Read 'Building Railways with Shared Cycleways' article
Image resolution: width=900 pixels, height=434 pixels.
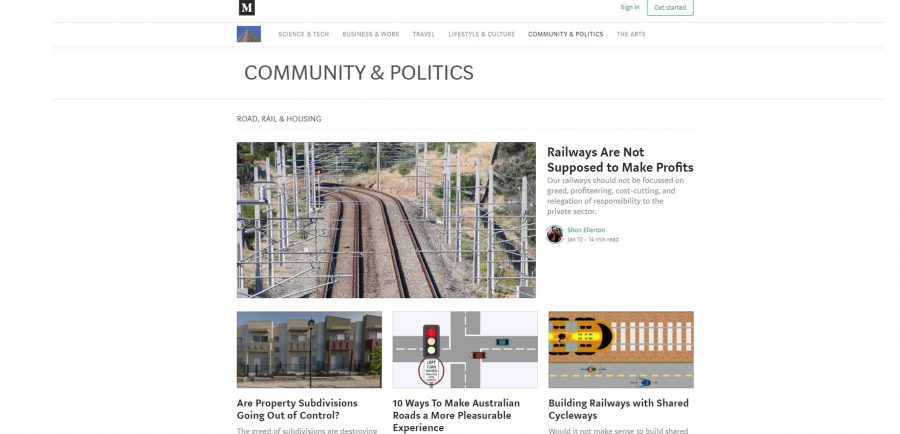[618, 409]
